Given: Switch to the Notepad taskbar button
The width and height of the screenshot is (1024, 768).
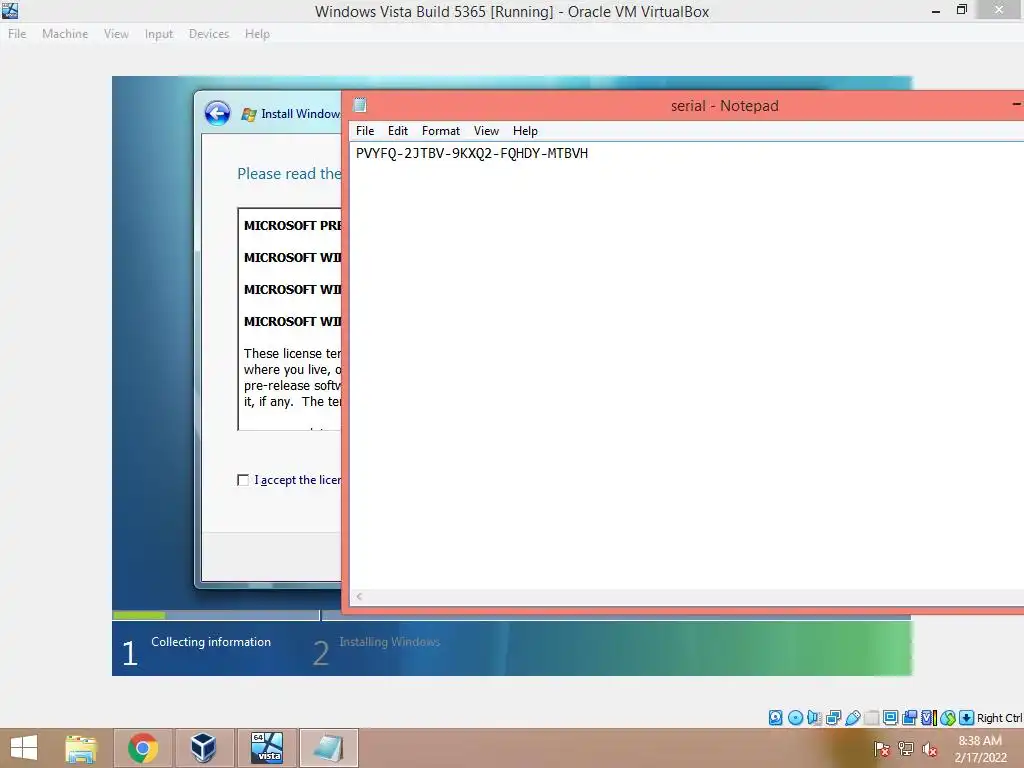Looking at the screenshot, I should click(x=328, y=748).
